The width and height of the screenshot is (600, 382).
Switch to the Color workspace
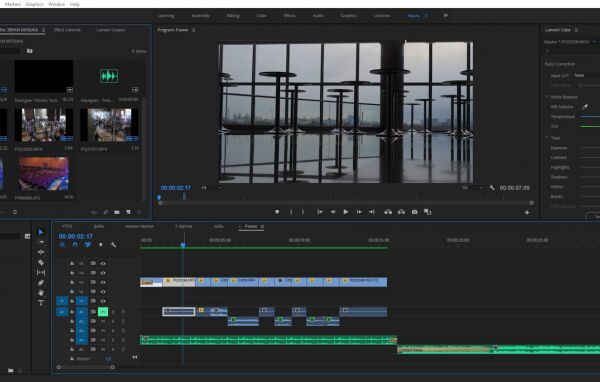(x=261, y=16)
